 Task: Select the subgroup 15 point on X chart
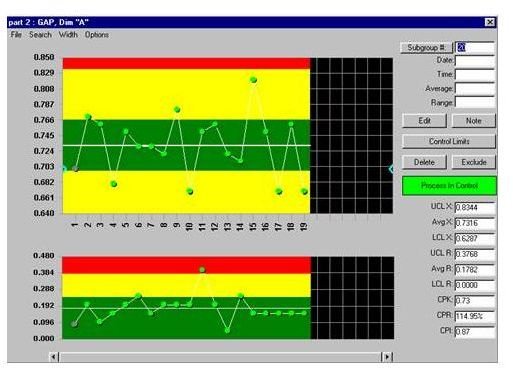click(253, 80)
